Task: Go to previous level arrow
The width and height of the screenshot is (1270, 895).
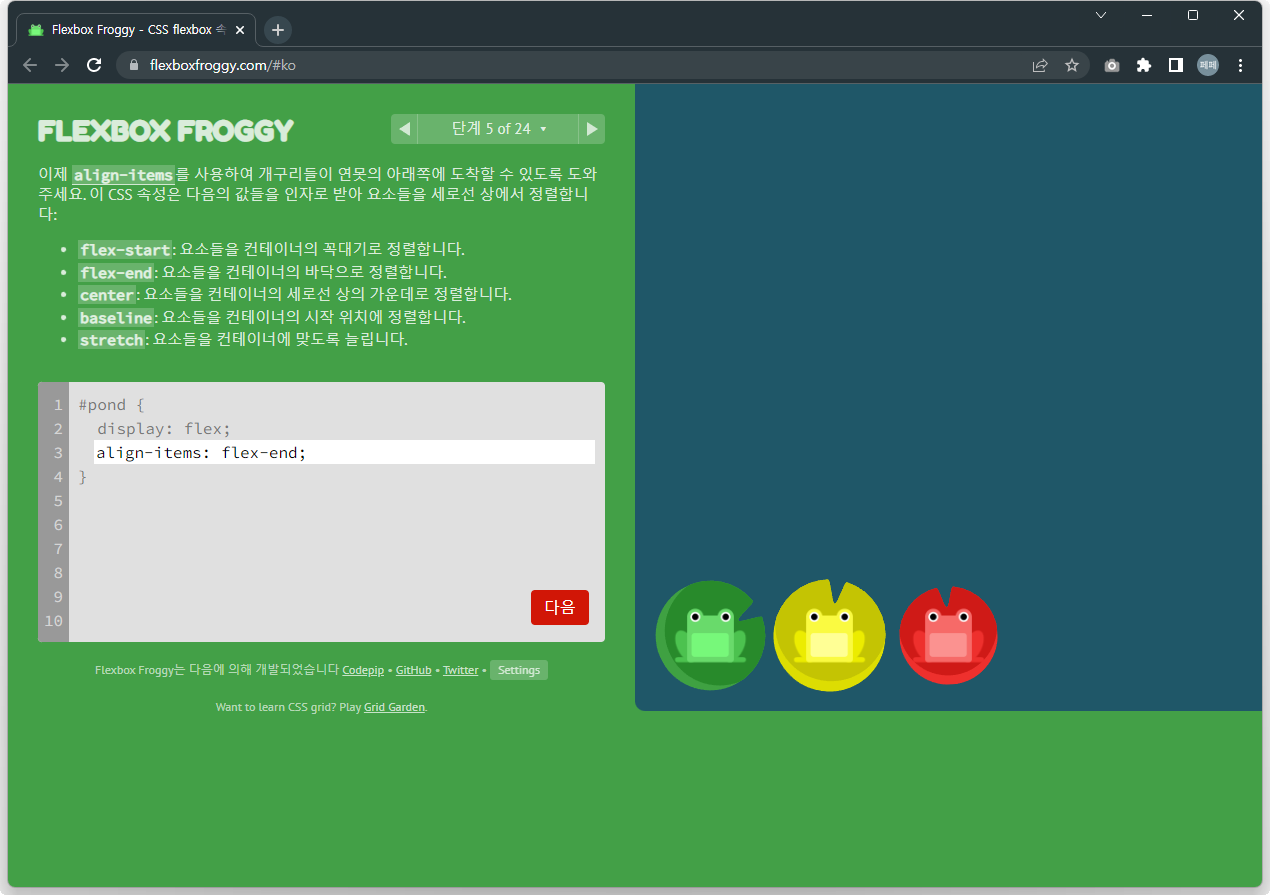Action: coord(404,129)
